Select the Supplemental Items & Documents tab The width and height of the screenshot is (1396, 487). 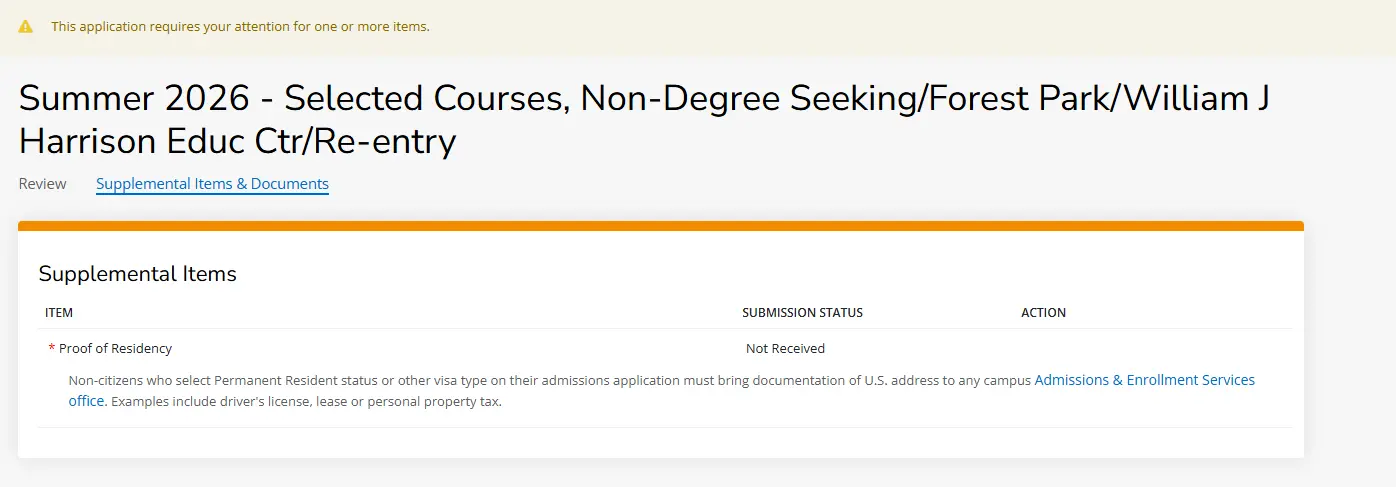point(212,184)
